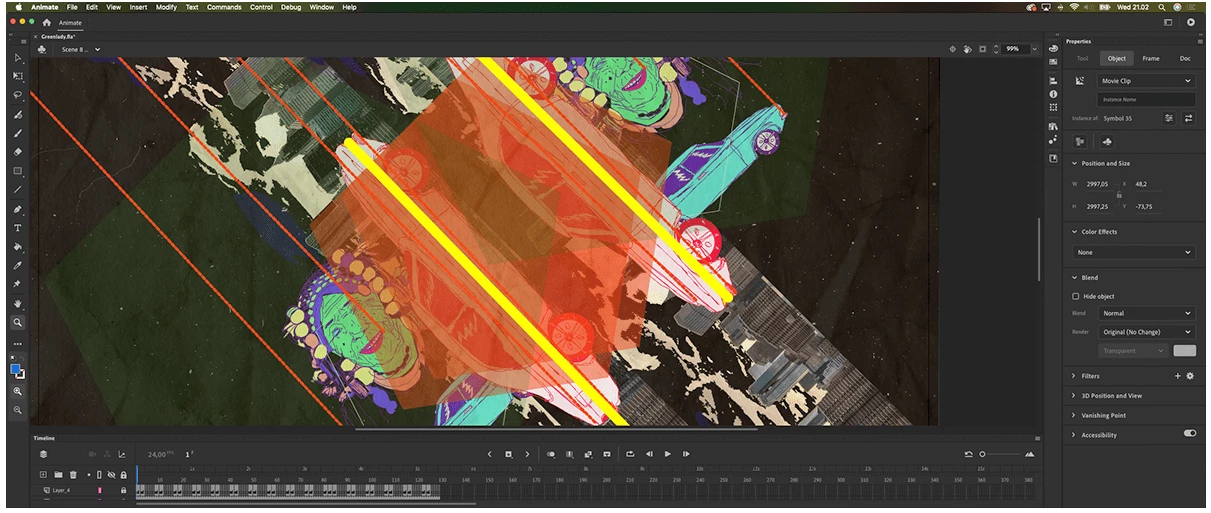Insert keyframe from the Timeline controls
Screen dimensions: 1211x513
508,454
